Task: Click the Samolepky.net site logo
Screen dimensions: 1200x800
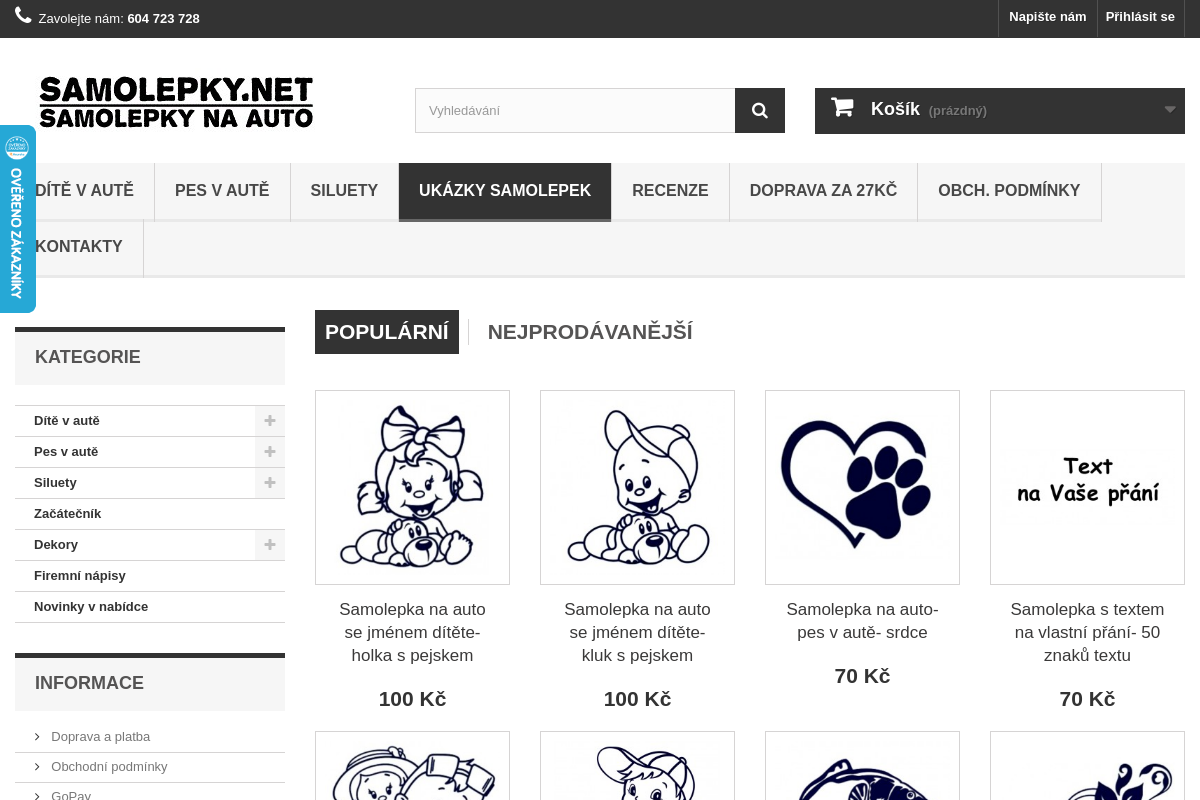Action: (176, 102)
